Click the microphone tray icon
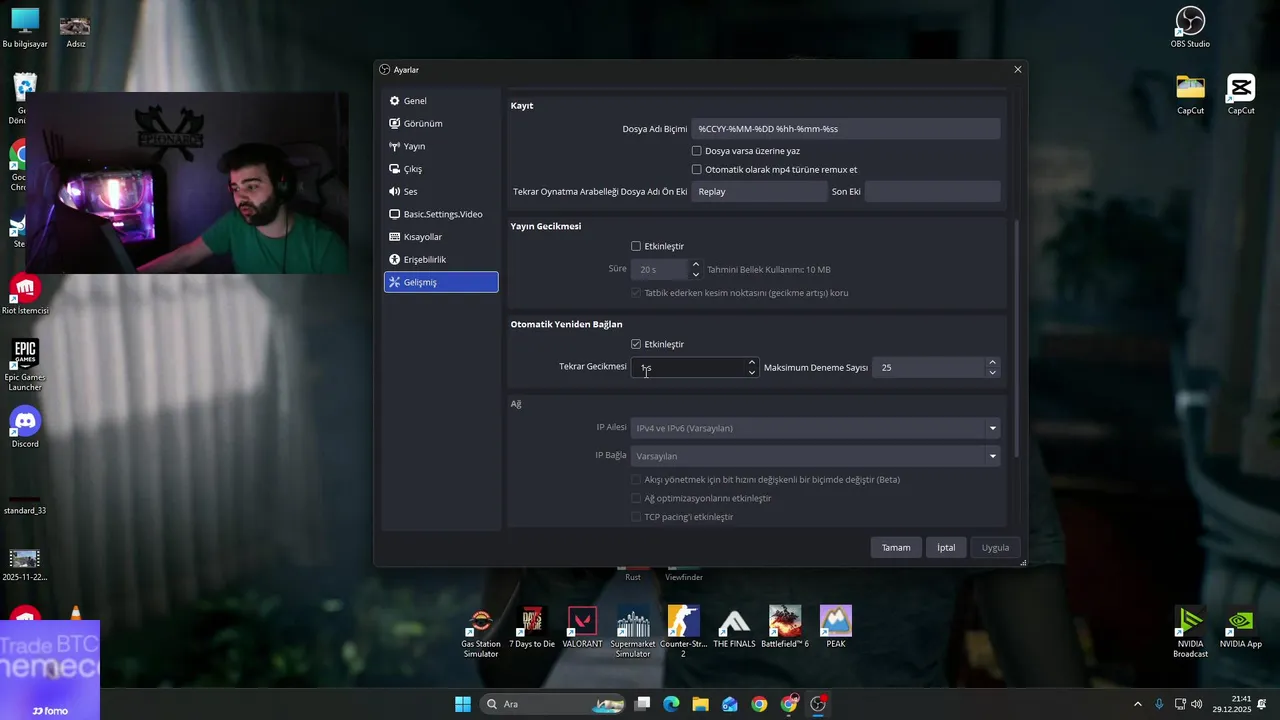The height and width of the screenshot is (720, 1280). [1159, 704]
